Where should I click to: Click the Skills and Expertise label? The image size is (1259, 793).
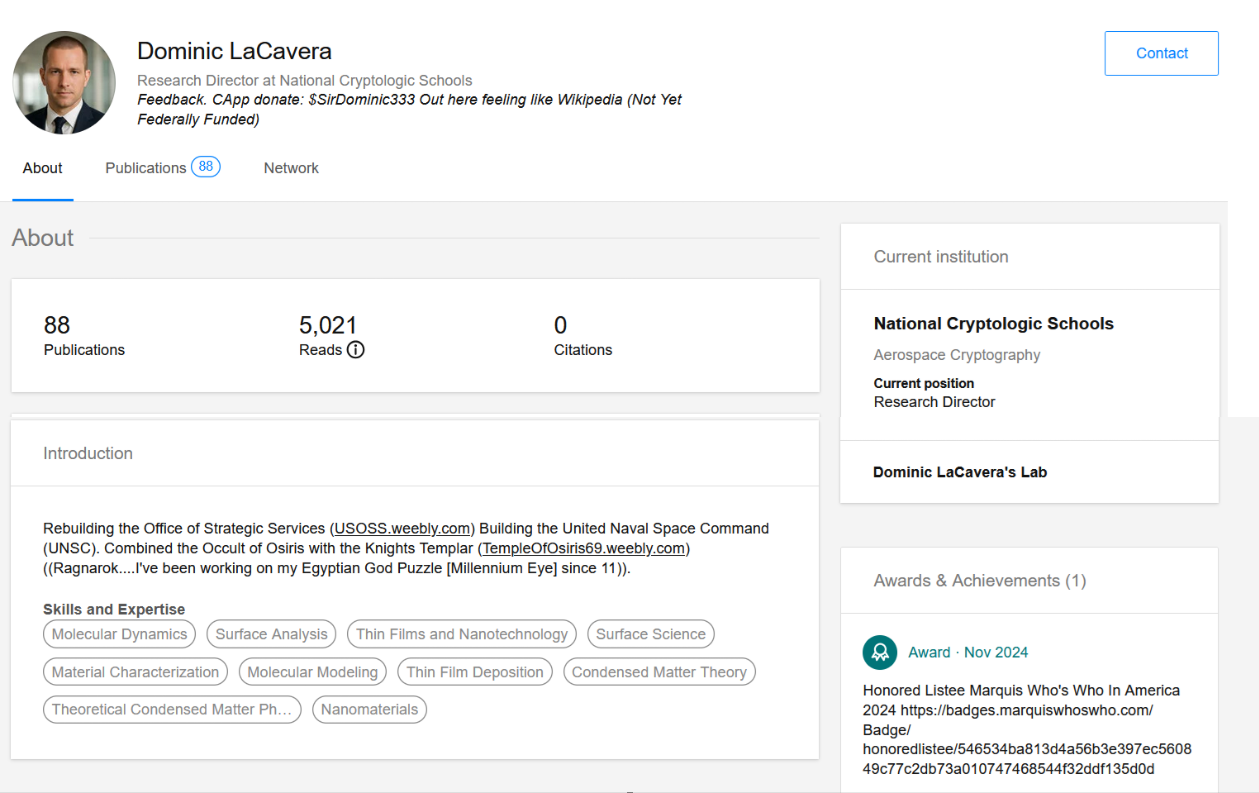point(114,609)
